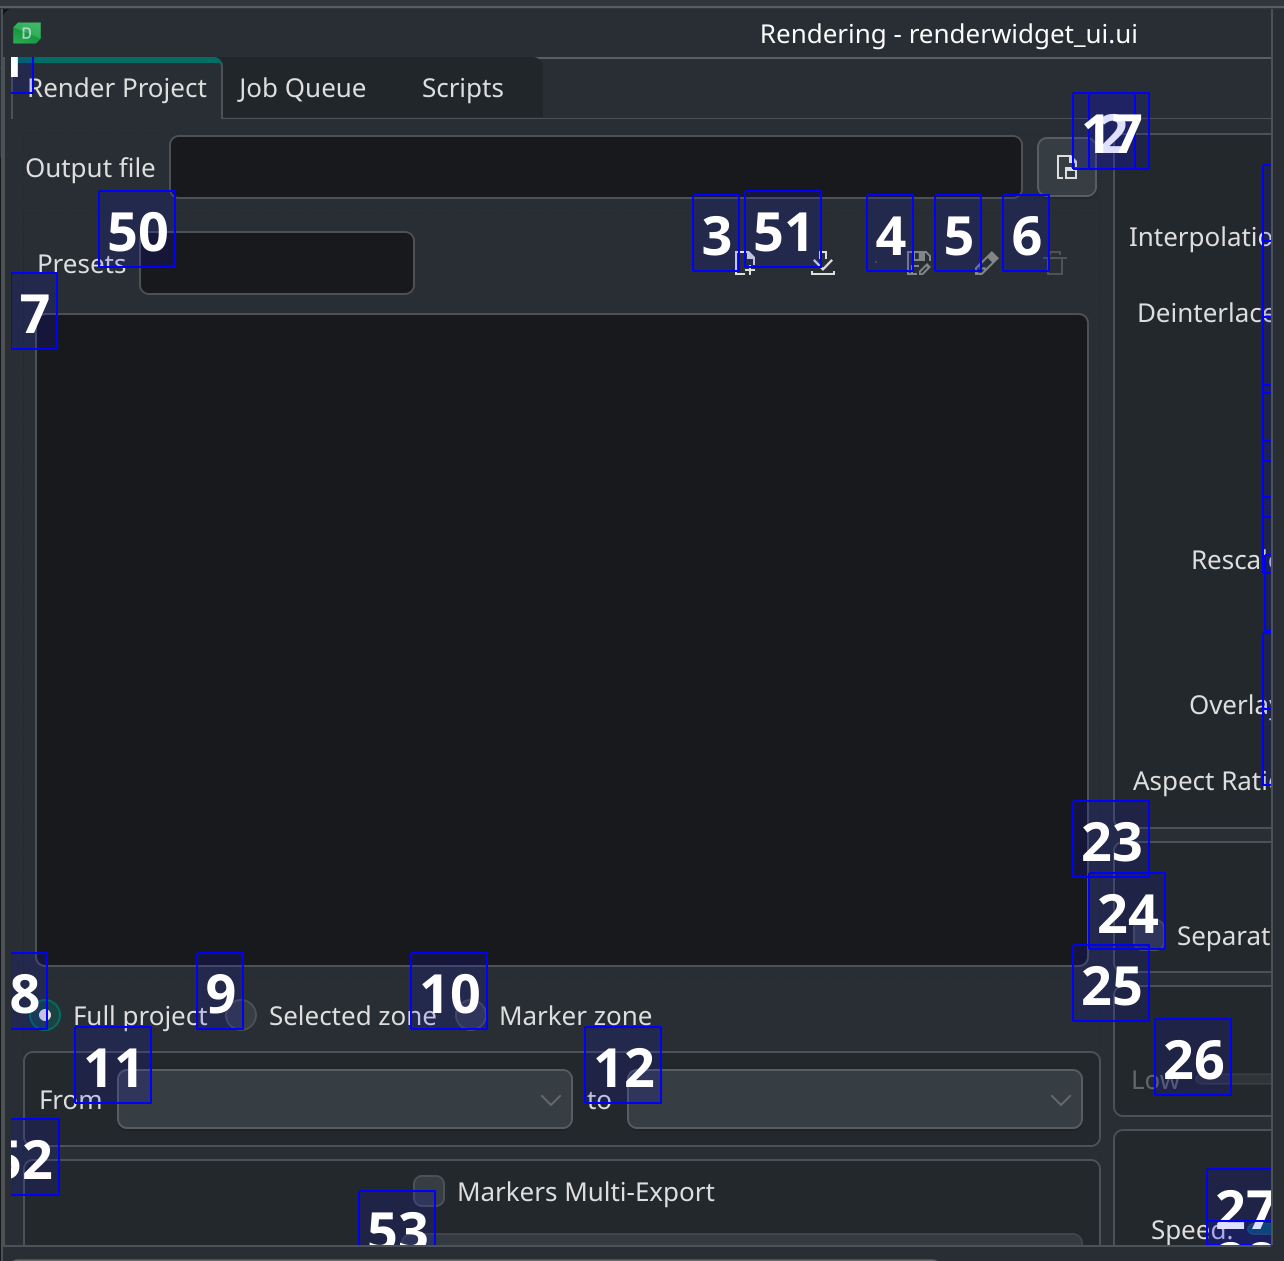Browse for the output file location
1284x1261 pixels.
1066,167
